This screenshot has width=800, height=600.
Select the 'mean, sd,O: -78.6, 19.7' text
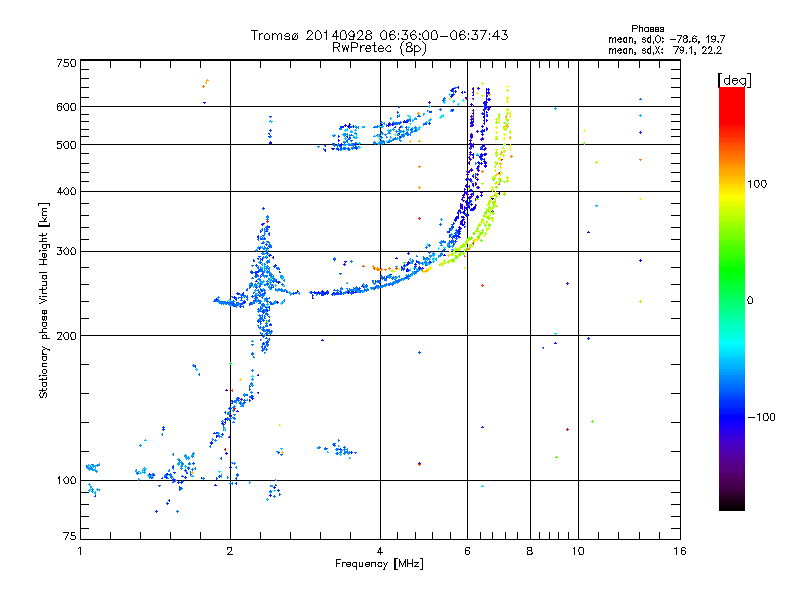[x=666, y=39]
